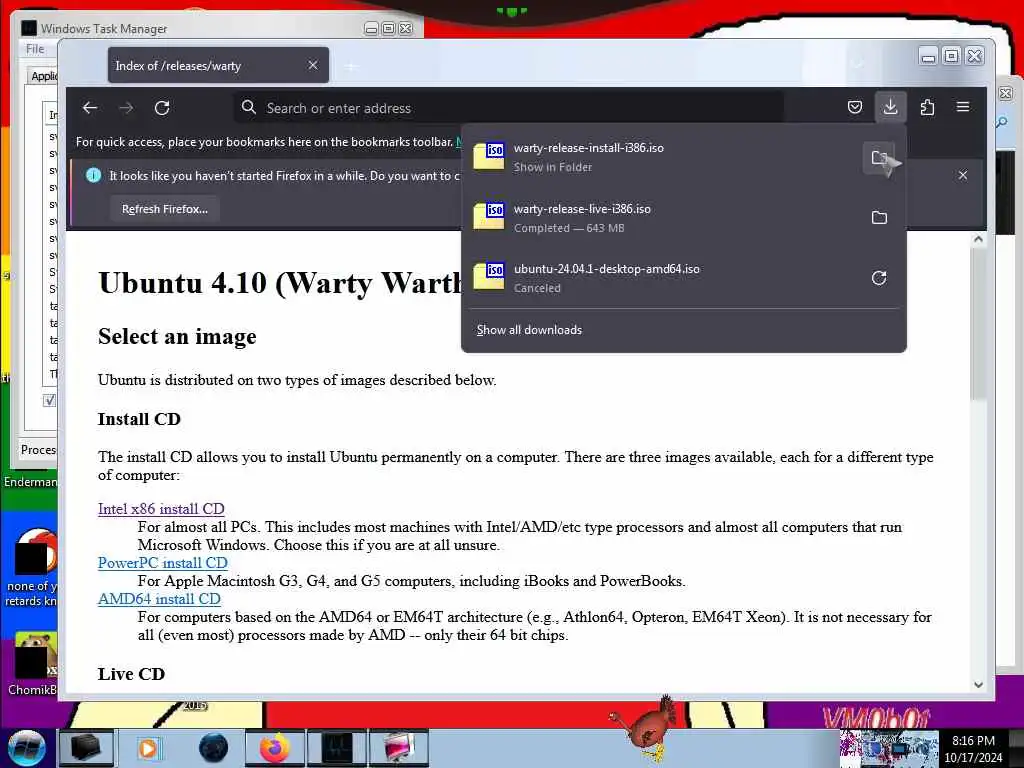Click Show all downloads
Screen dimensions: 1024x768
point(529,330)
